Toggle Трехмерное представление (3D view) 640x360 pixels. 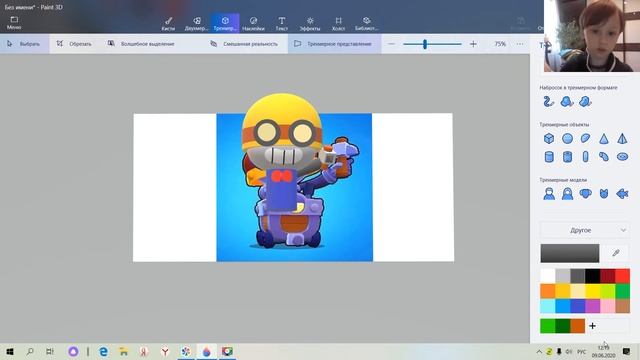334,44
